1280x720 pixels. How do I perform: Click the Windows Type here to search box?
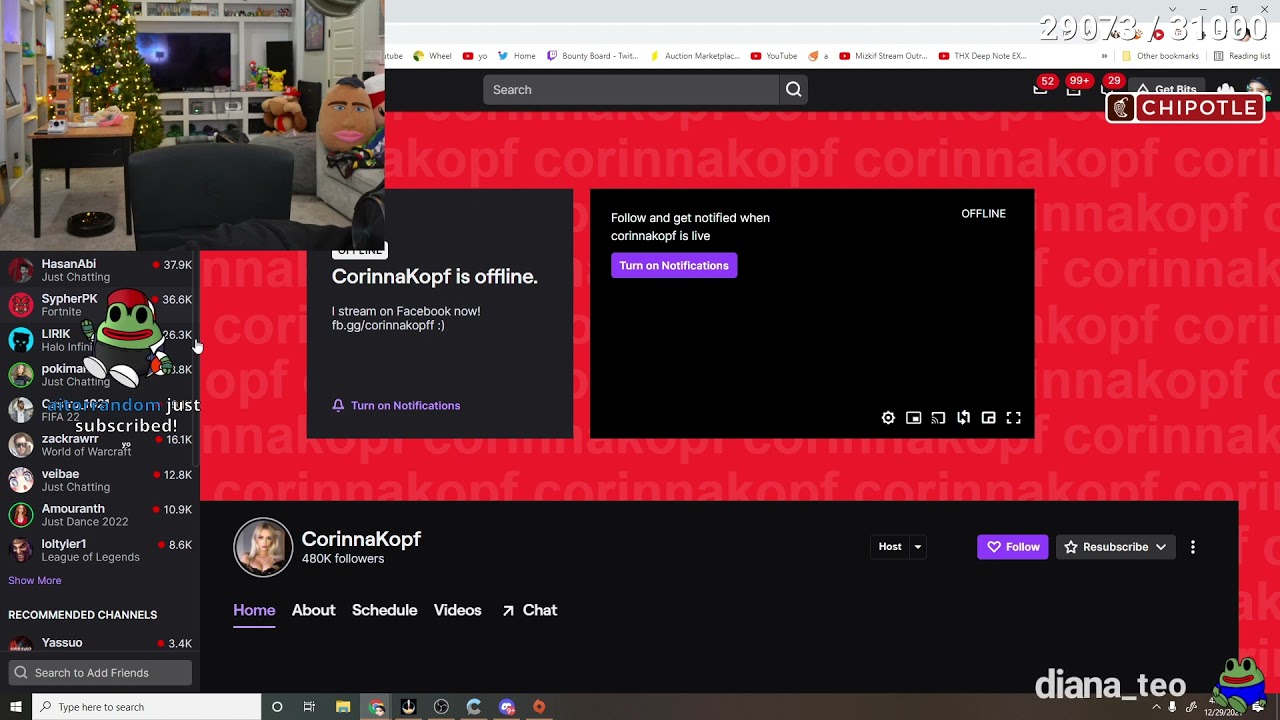[146, 707]
